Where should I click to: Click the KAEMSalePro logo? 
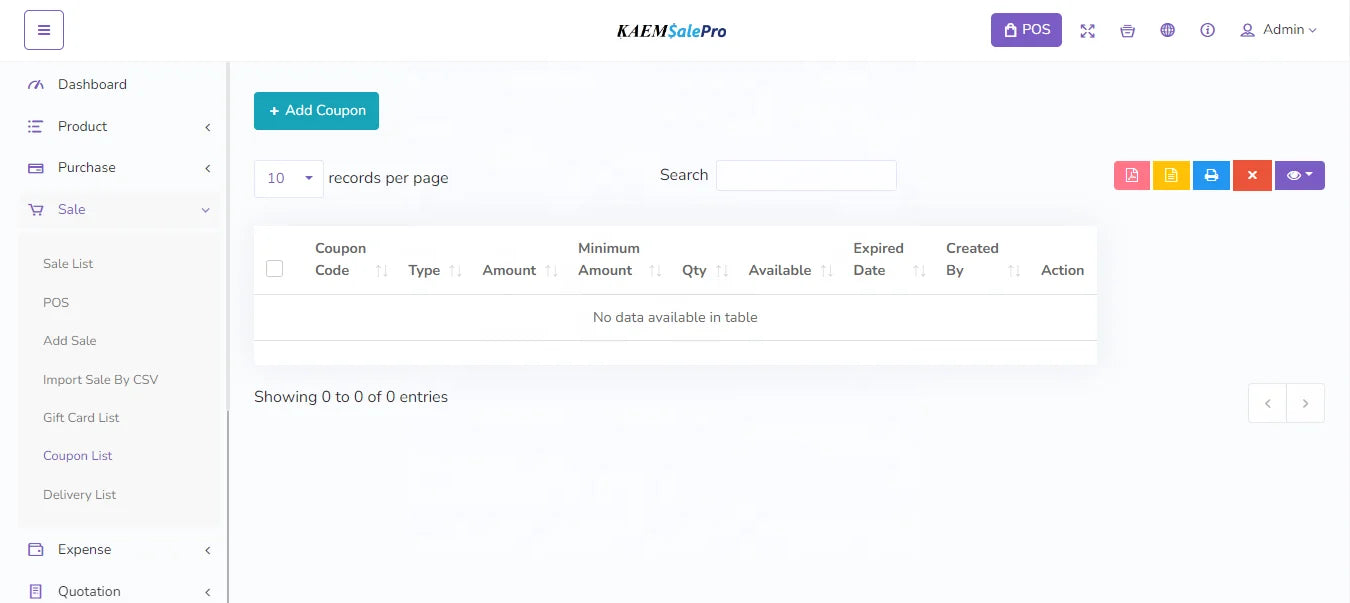click(672, 31)
